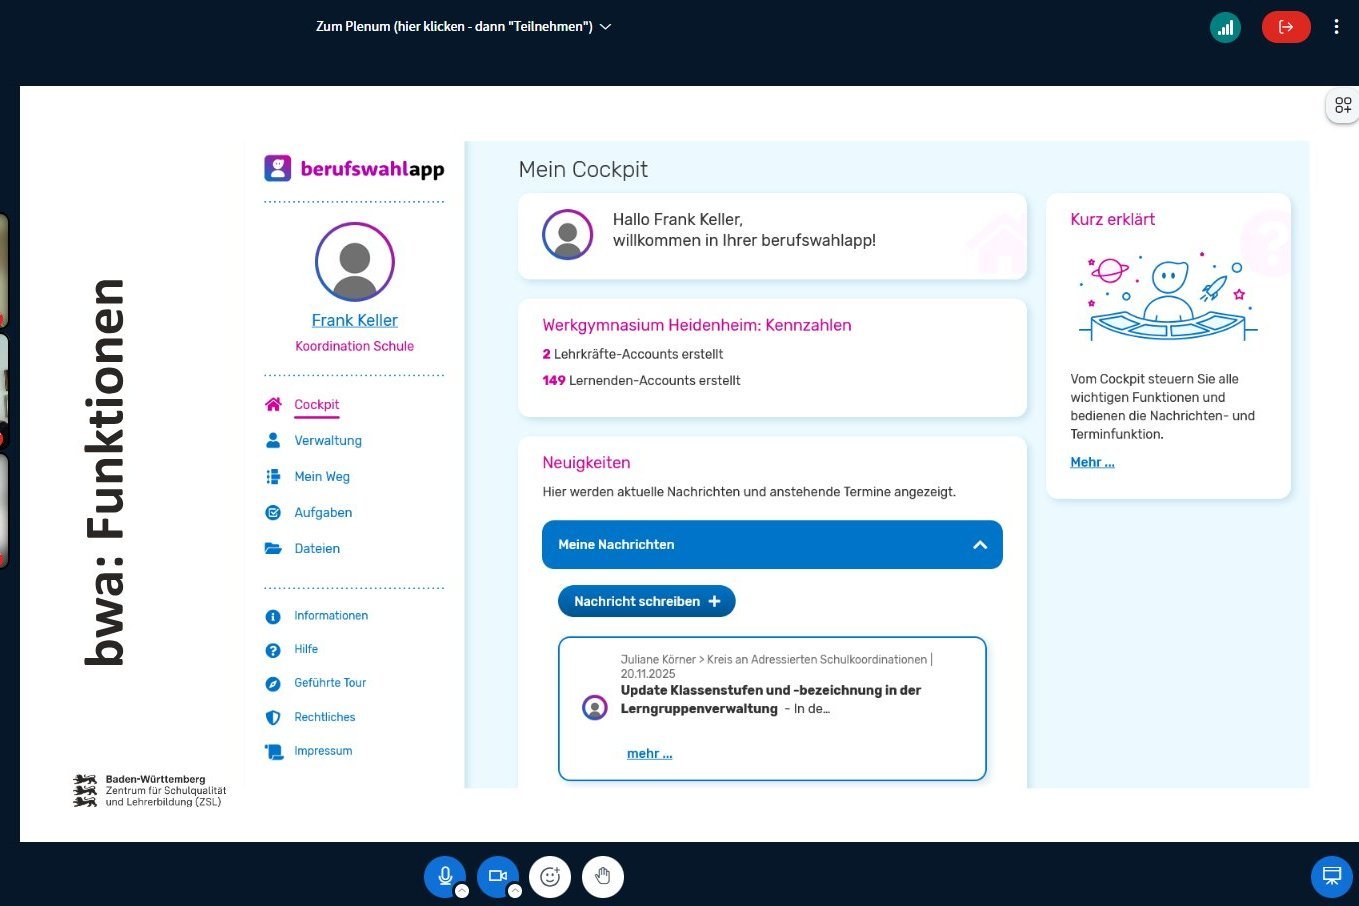Viewport: 1359px width, 906px height.
Task: Click Frank Keller's sidebar profile avatar
Action: tap(355, 262)
